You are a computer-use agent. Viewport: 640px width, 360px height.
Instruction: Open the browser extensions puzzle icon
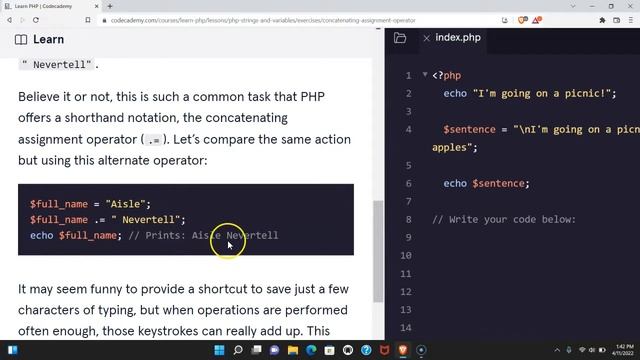[x=602, y=20]
